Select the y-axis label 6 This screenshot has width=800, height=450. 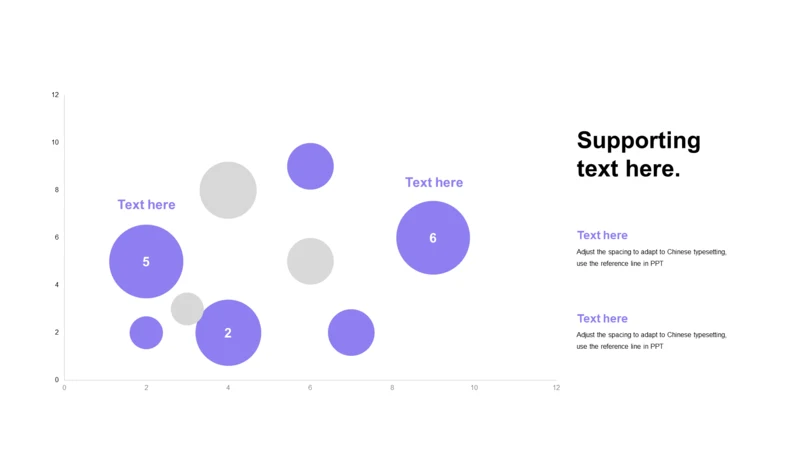57,237
